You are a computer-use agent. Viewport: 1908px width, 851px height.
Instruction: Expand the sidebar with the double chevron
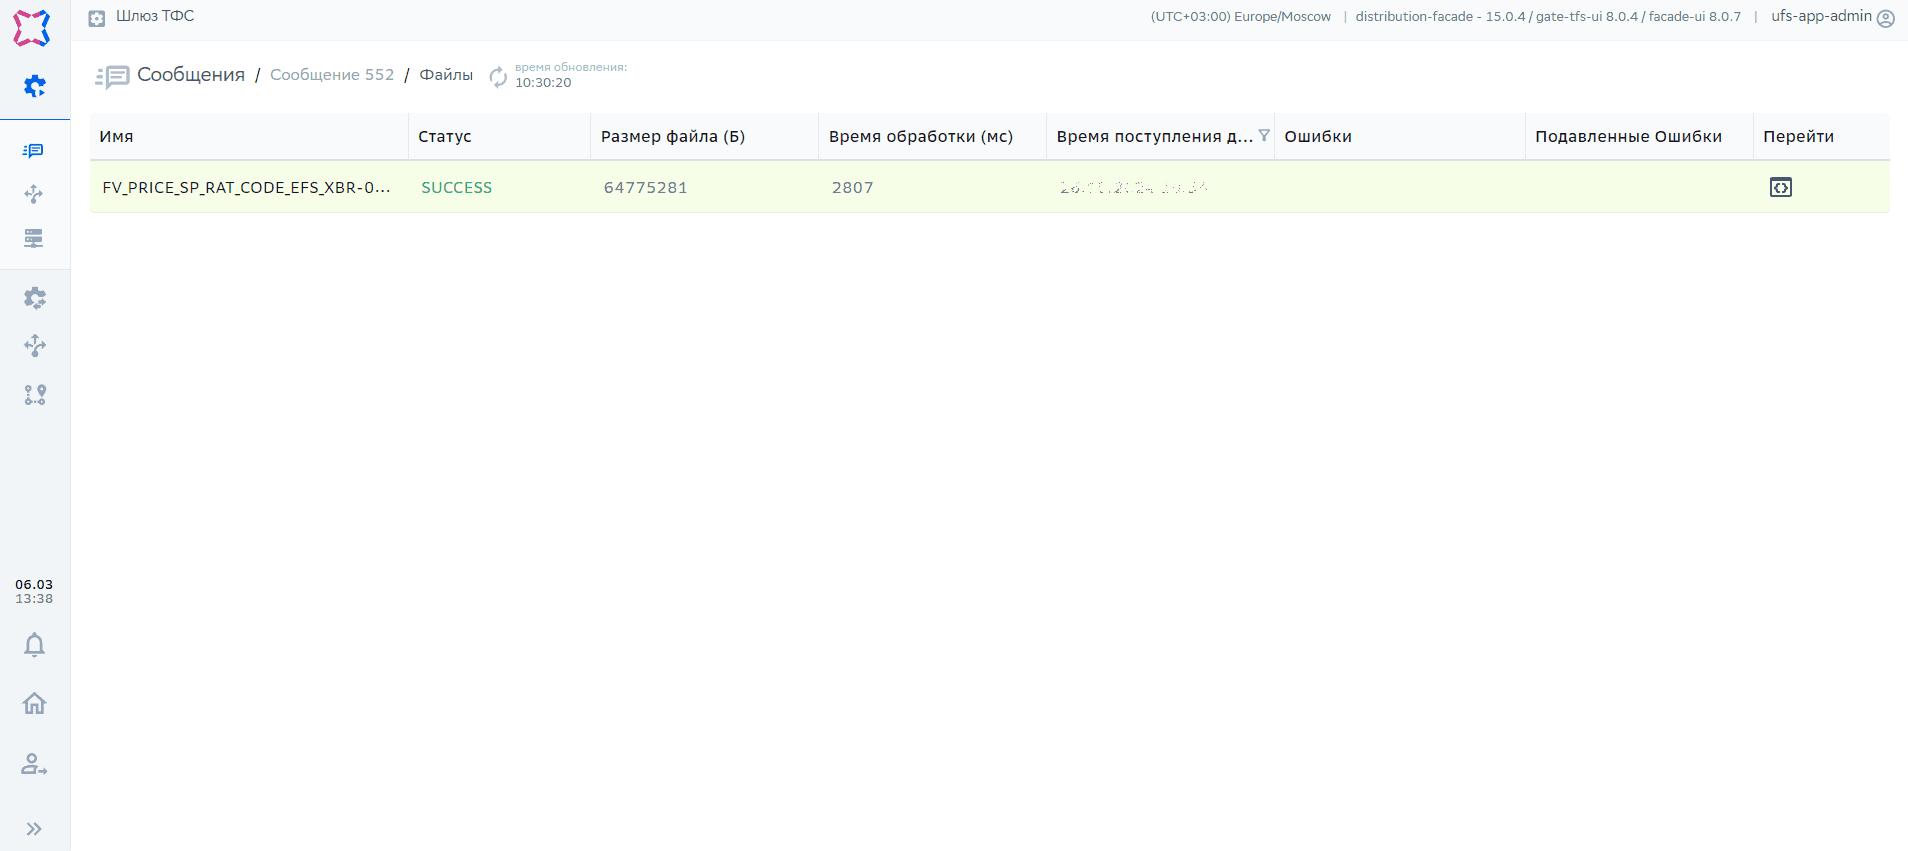pyautogui.click(x=34, y=829)
